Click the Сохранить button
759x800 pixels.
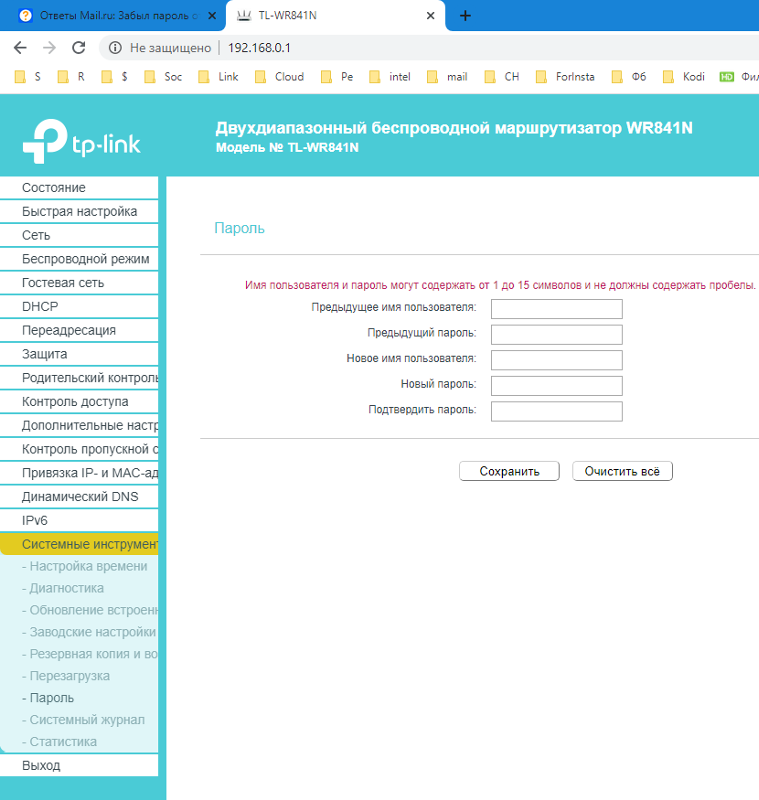pos(509,471)
